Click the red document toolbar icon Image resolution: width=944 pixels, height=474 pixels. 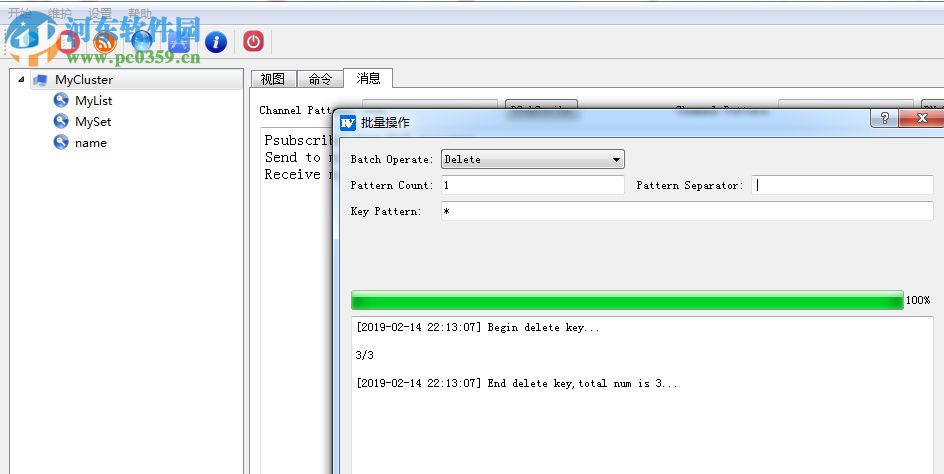pos(67,42)
